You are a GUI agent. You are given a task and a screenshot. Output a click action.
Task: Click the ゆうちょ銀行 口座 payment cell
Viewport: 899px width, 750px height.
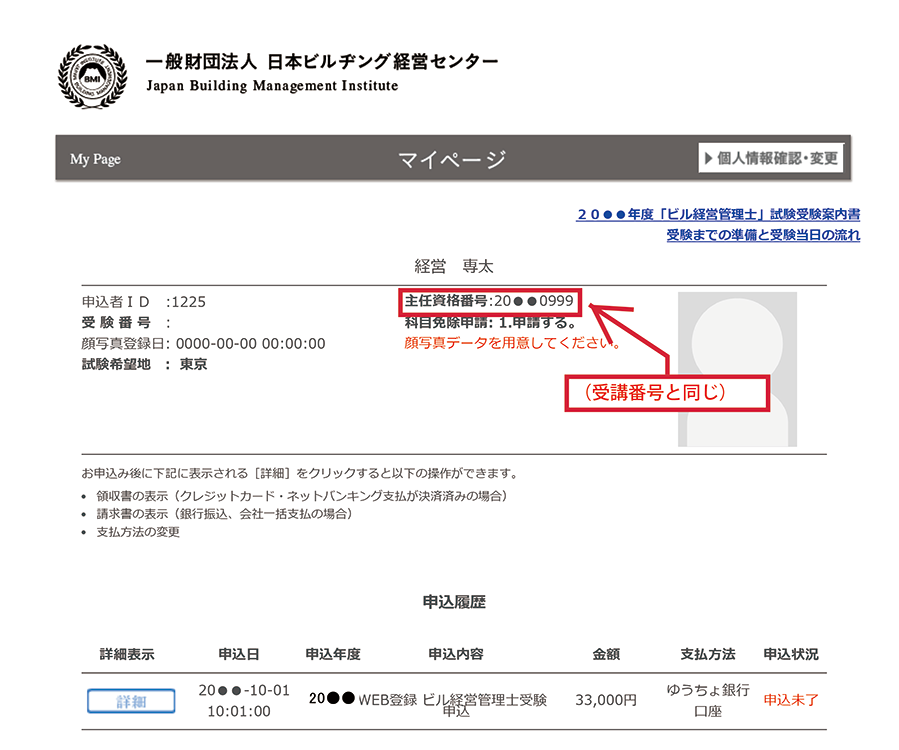[707, 700]
